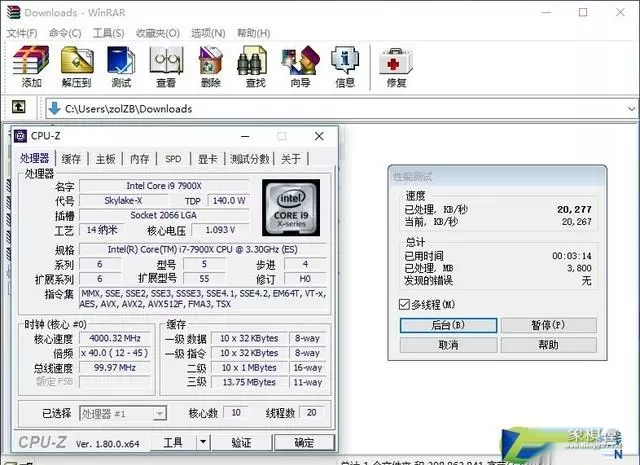The height and width of the screenshot is (465, 640).
Task: Switch to the Mainboard (主板) tab
Action: click(x=105, y=159)
